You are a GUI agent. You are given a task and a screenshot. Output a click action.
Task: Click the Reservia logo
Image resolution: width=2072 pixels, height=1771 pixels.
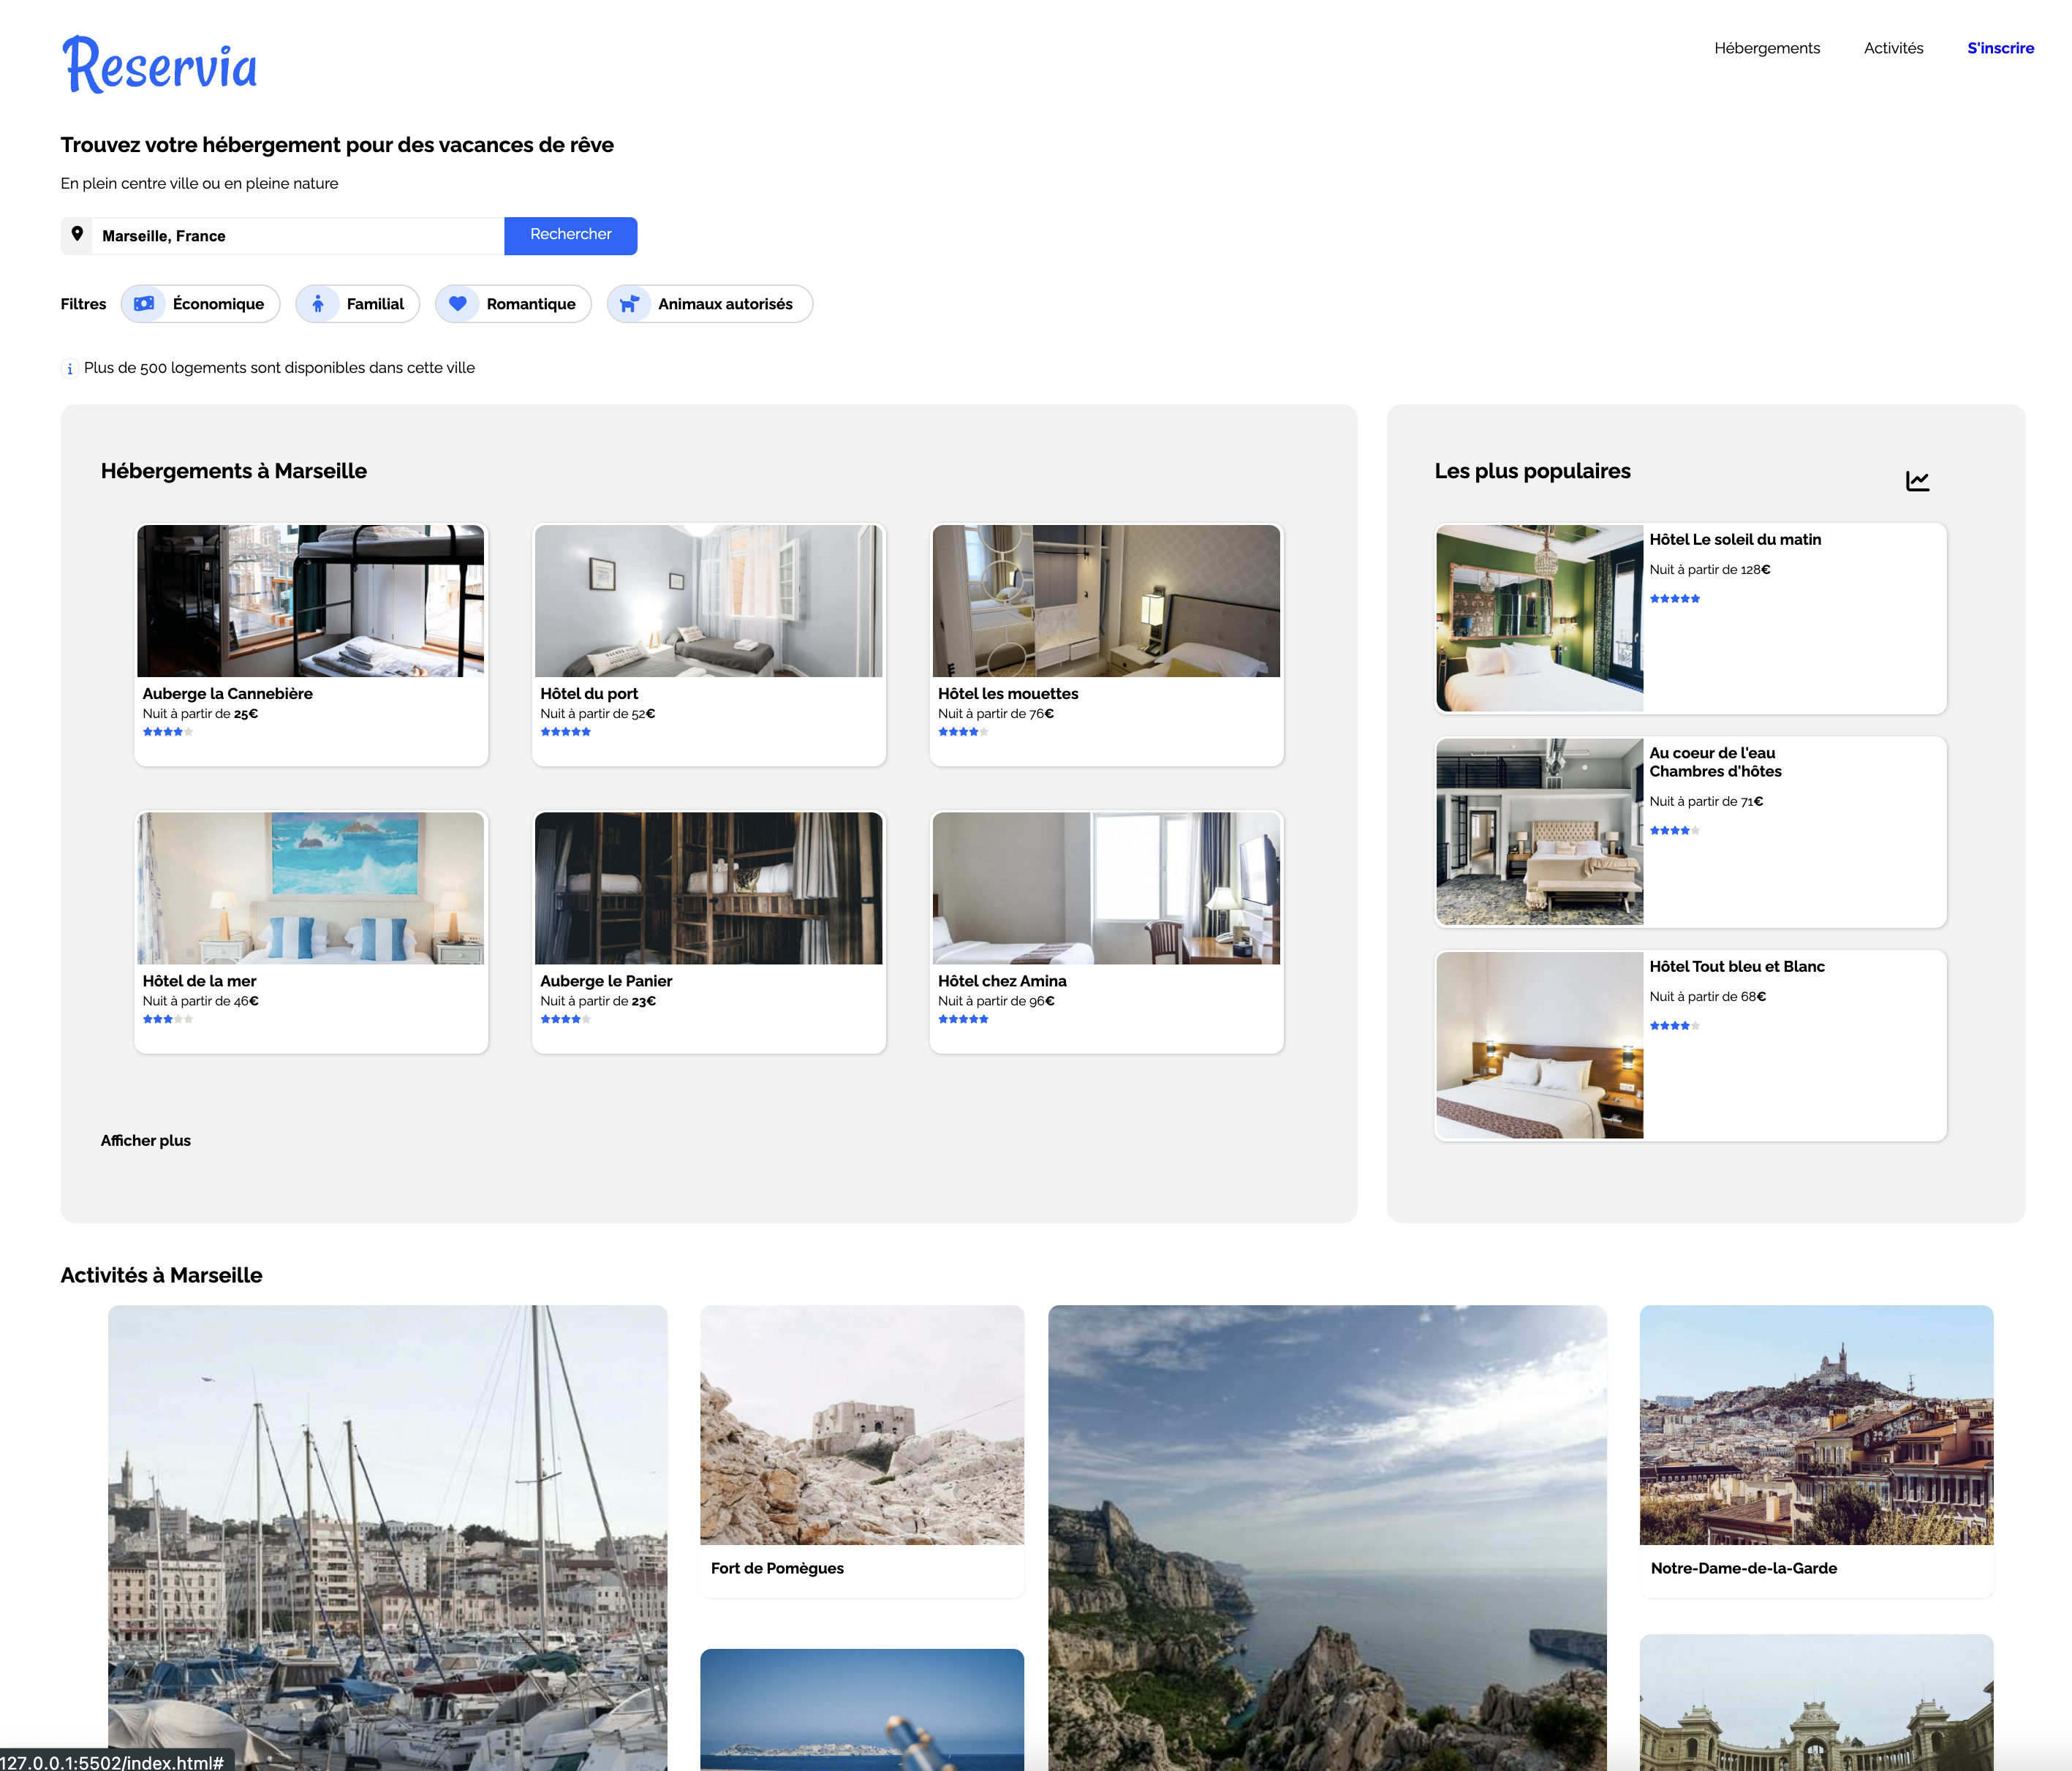coord(160,64)
